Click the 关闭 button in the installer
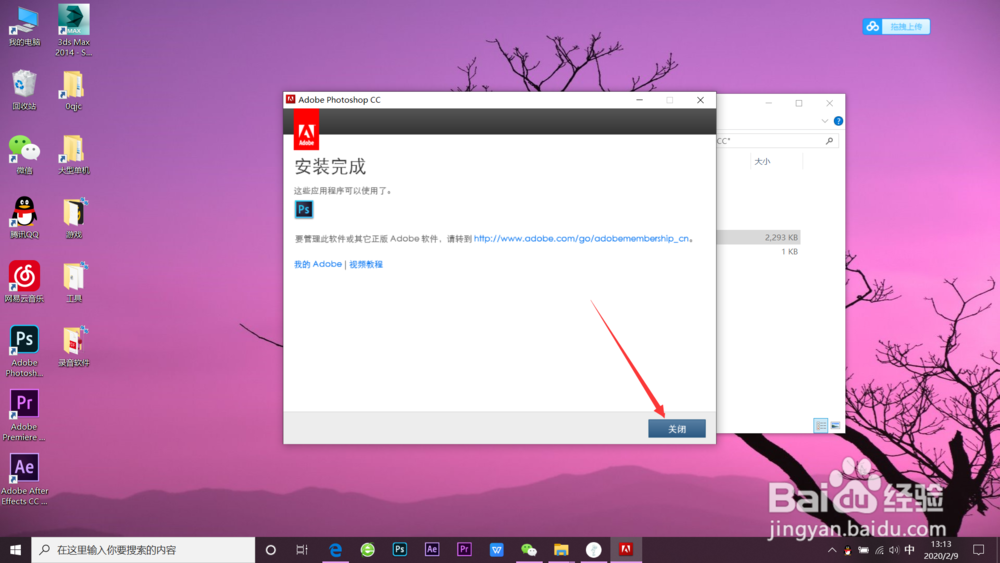 tap(677, 428)
